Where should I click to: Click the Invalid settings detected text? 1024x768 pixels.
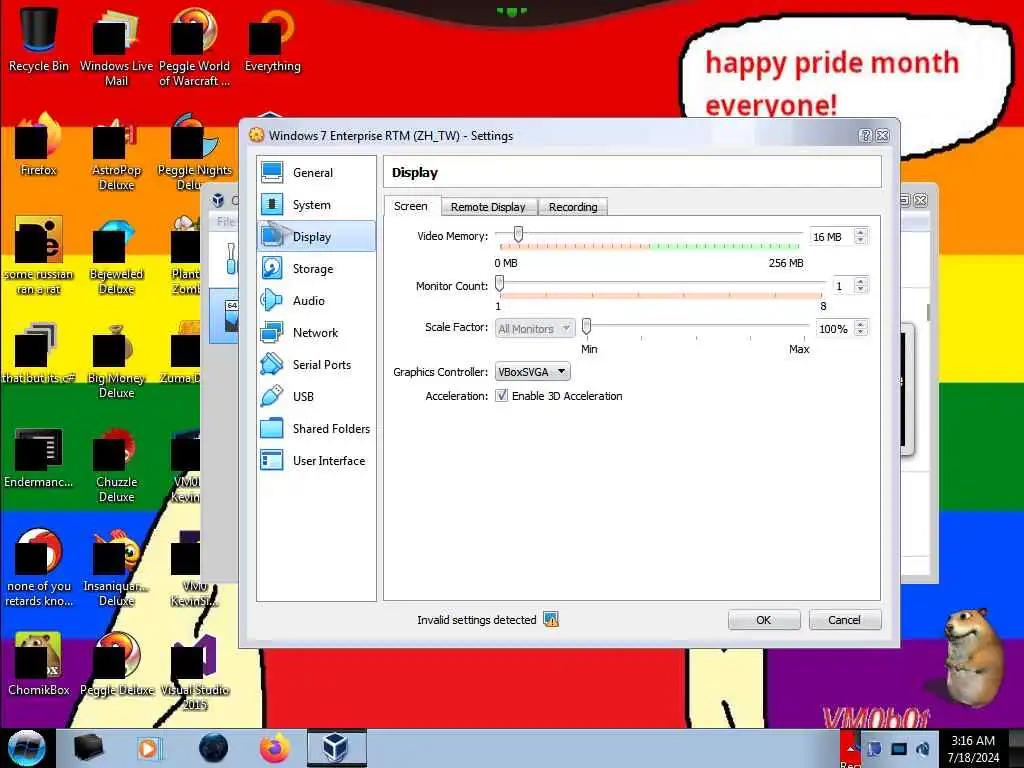point(476,620)
